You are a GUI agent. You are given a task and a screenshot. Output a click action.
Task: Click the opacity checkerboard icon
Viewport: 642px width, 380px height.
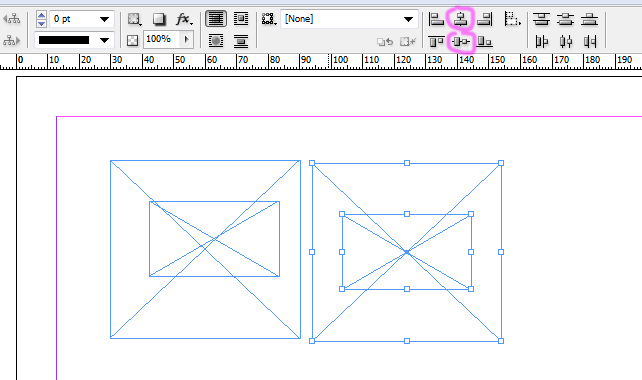[x=132, y=41]
